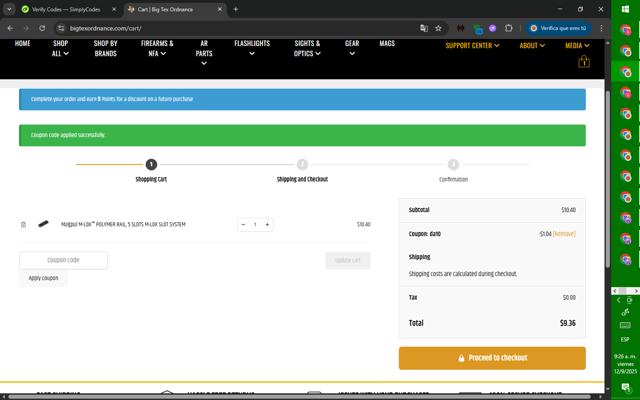Click Proceed to checkout button

tap(492, 358)
